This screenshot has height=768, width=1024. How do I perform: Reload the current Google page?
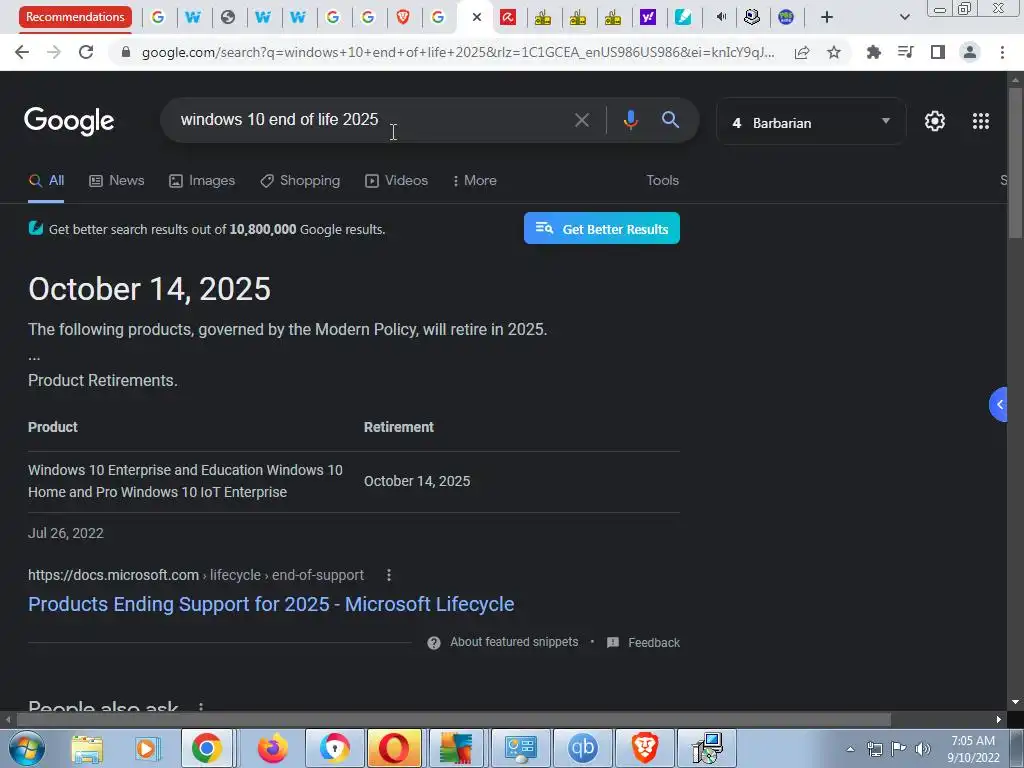[x=86, y=52]
